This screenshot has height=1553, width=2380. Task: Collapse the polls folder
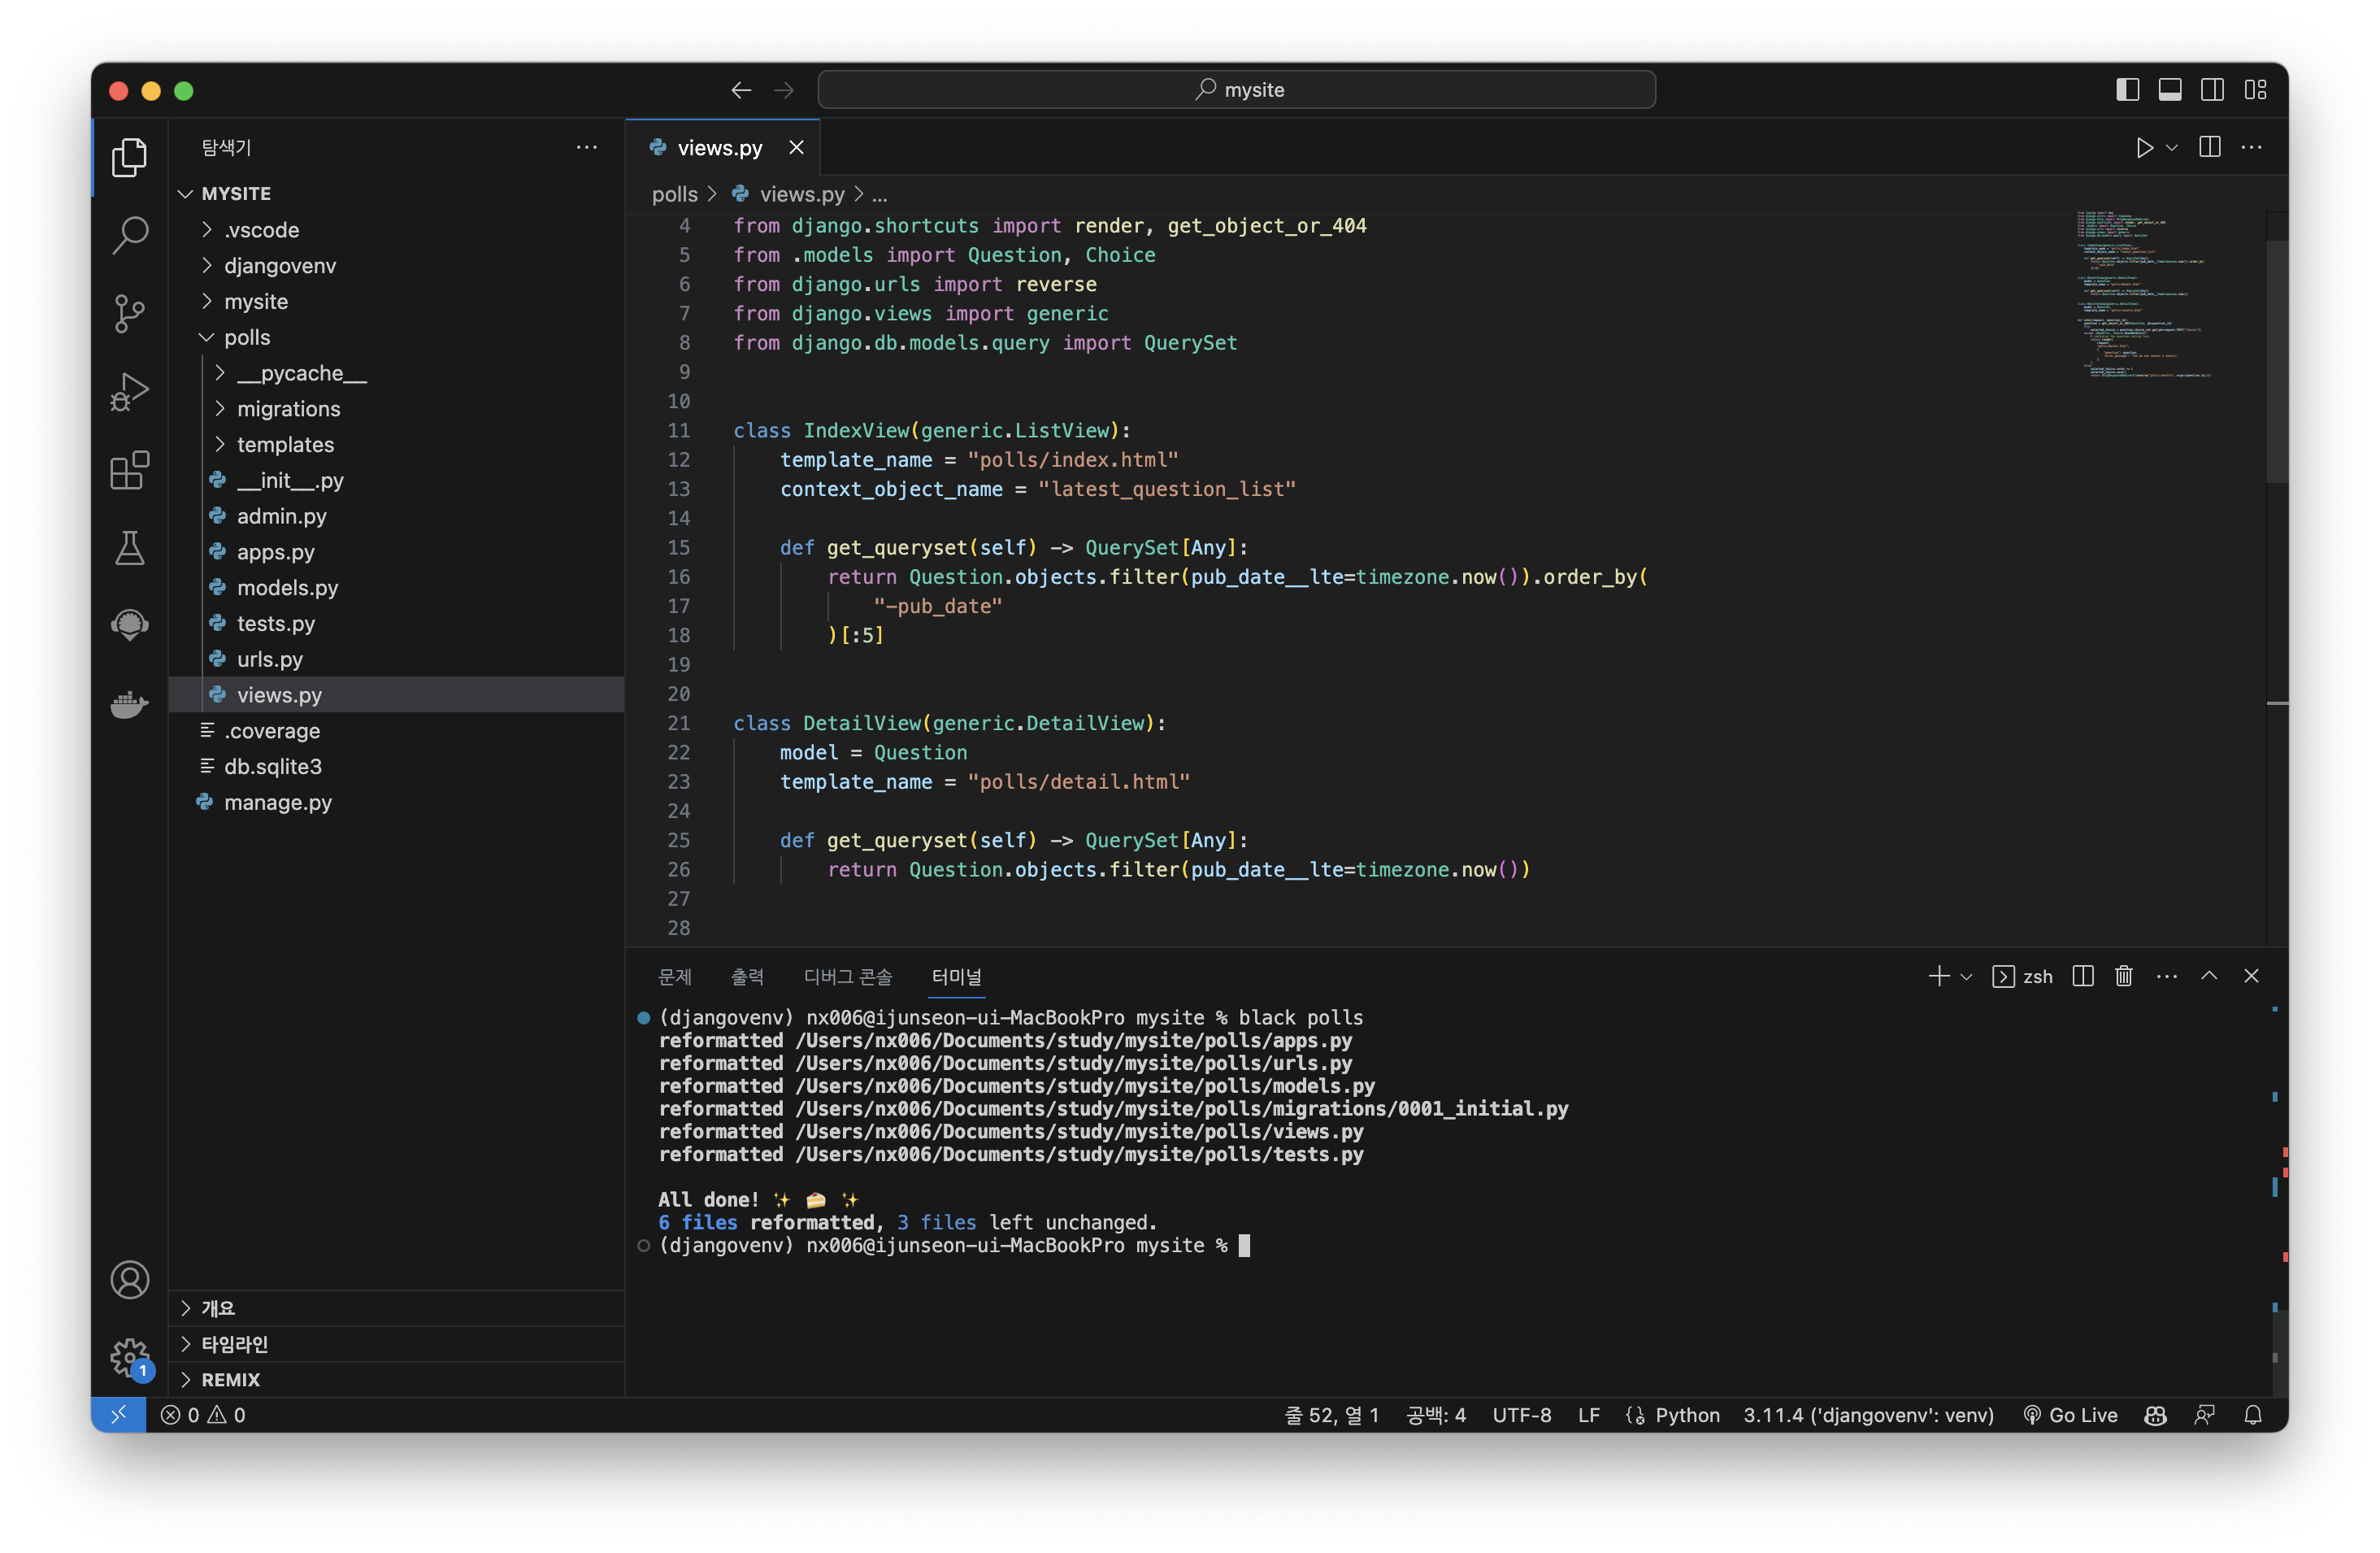(x=247, y=338)
